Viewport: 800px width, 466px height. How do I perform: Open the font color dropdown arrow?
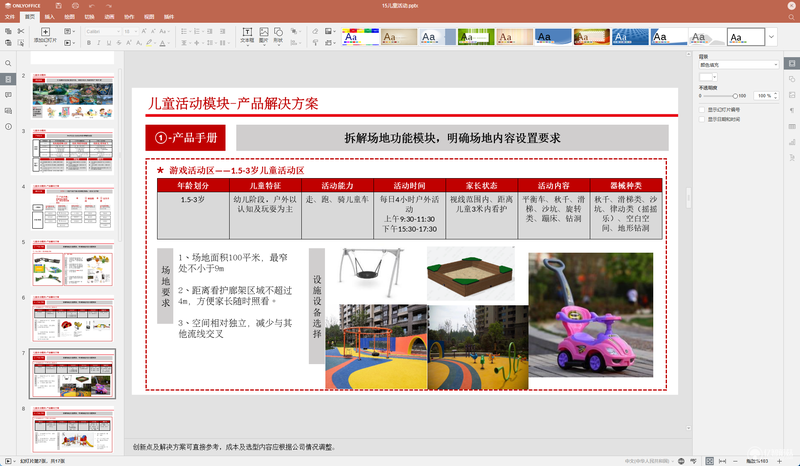pos(168,43)
